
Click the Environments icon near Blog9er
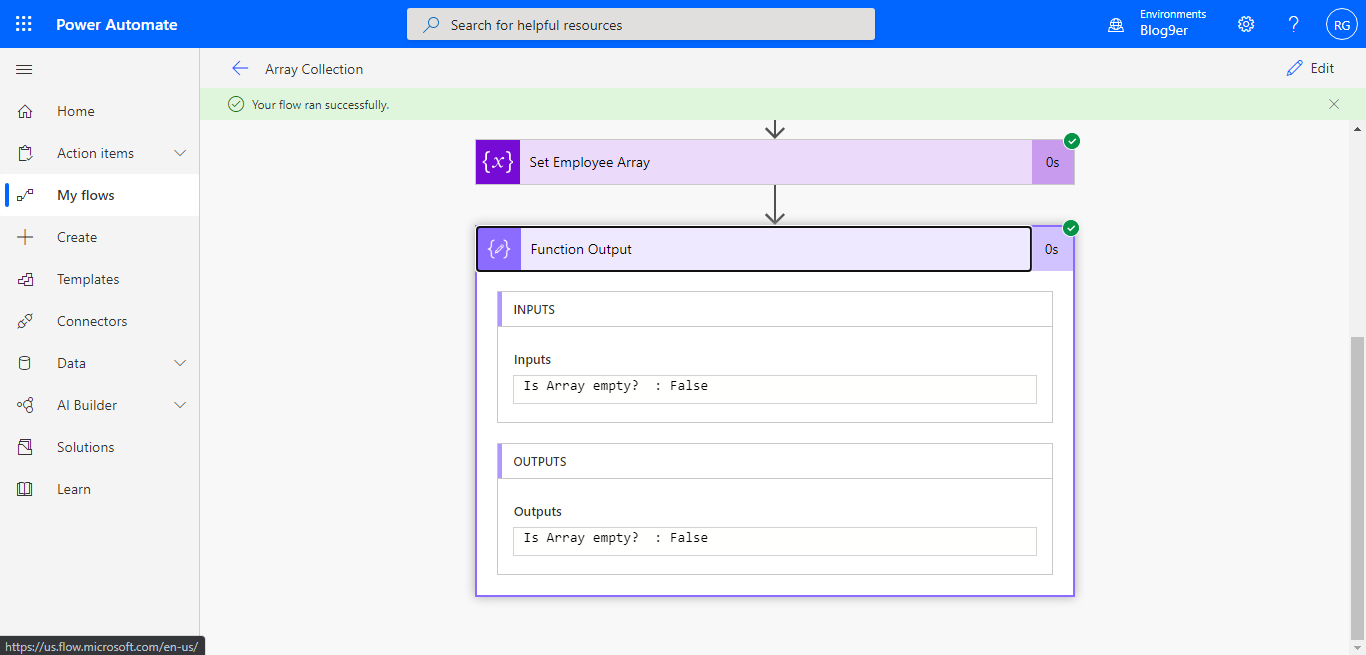1115,24
